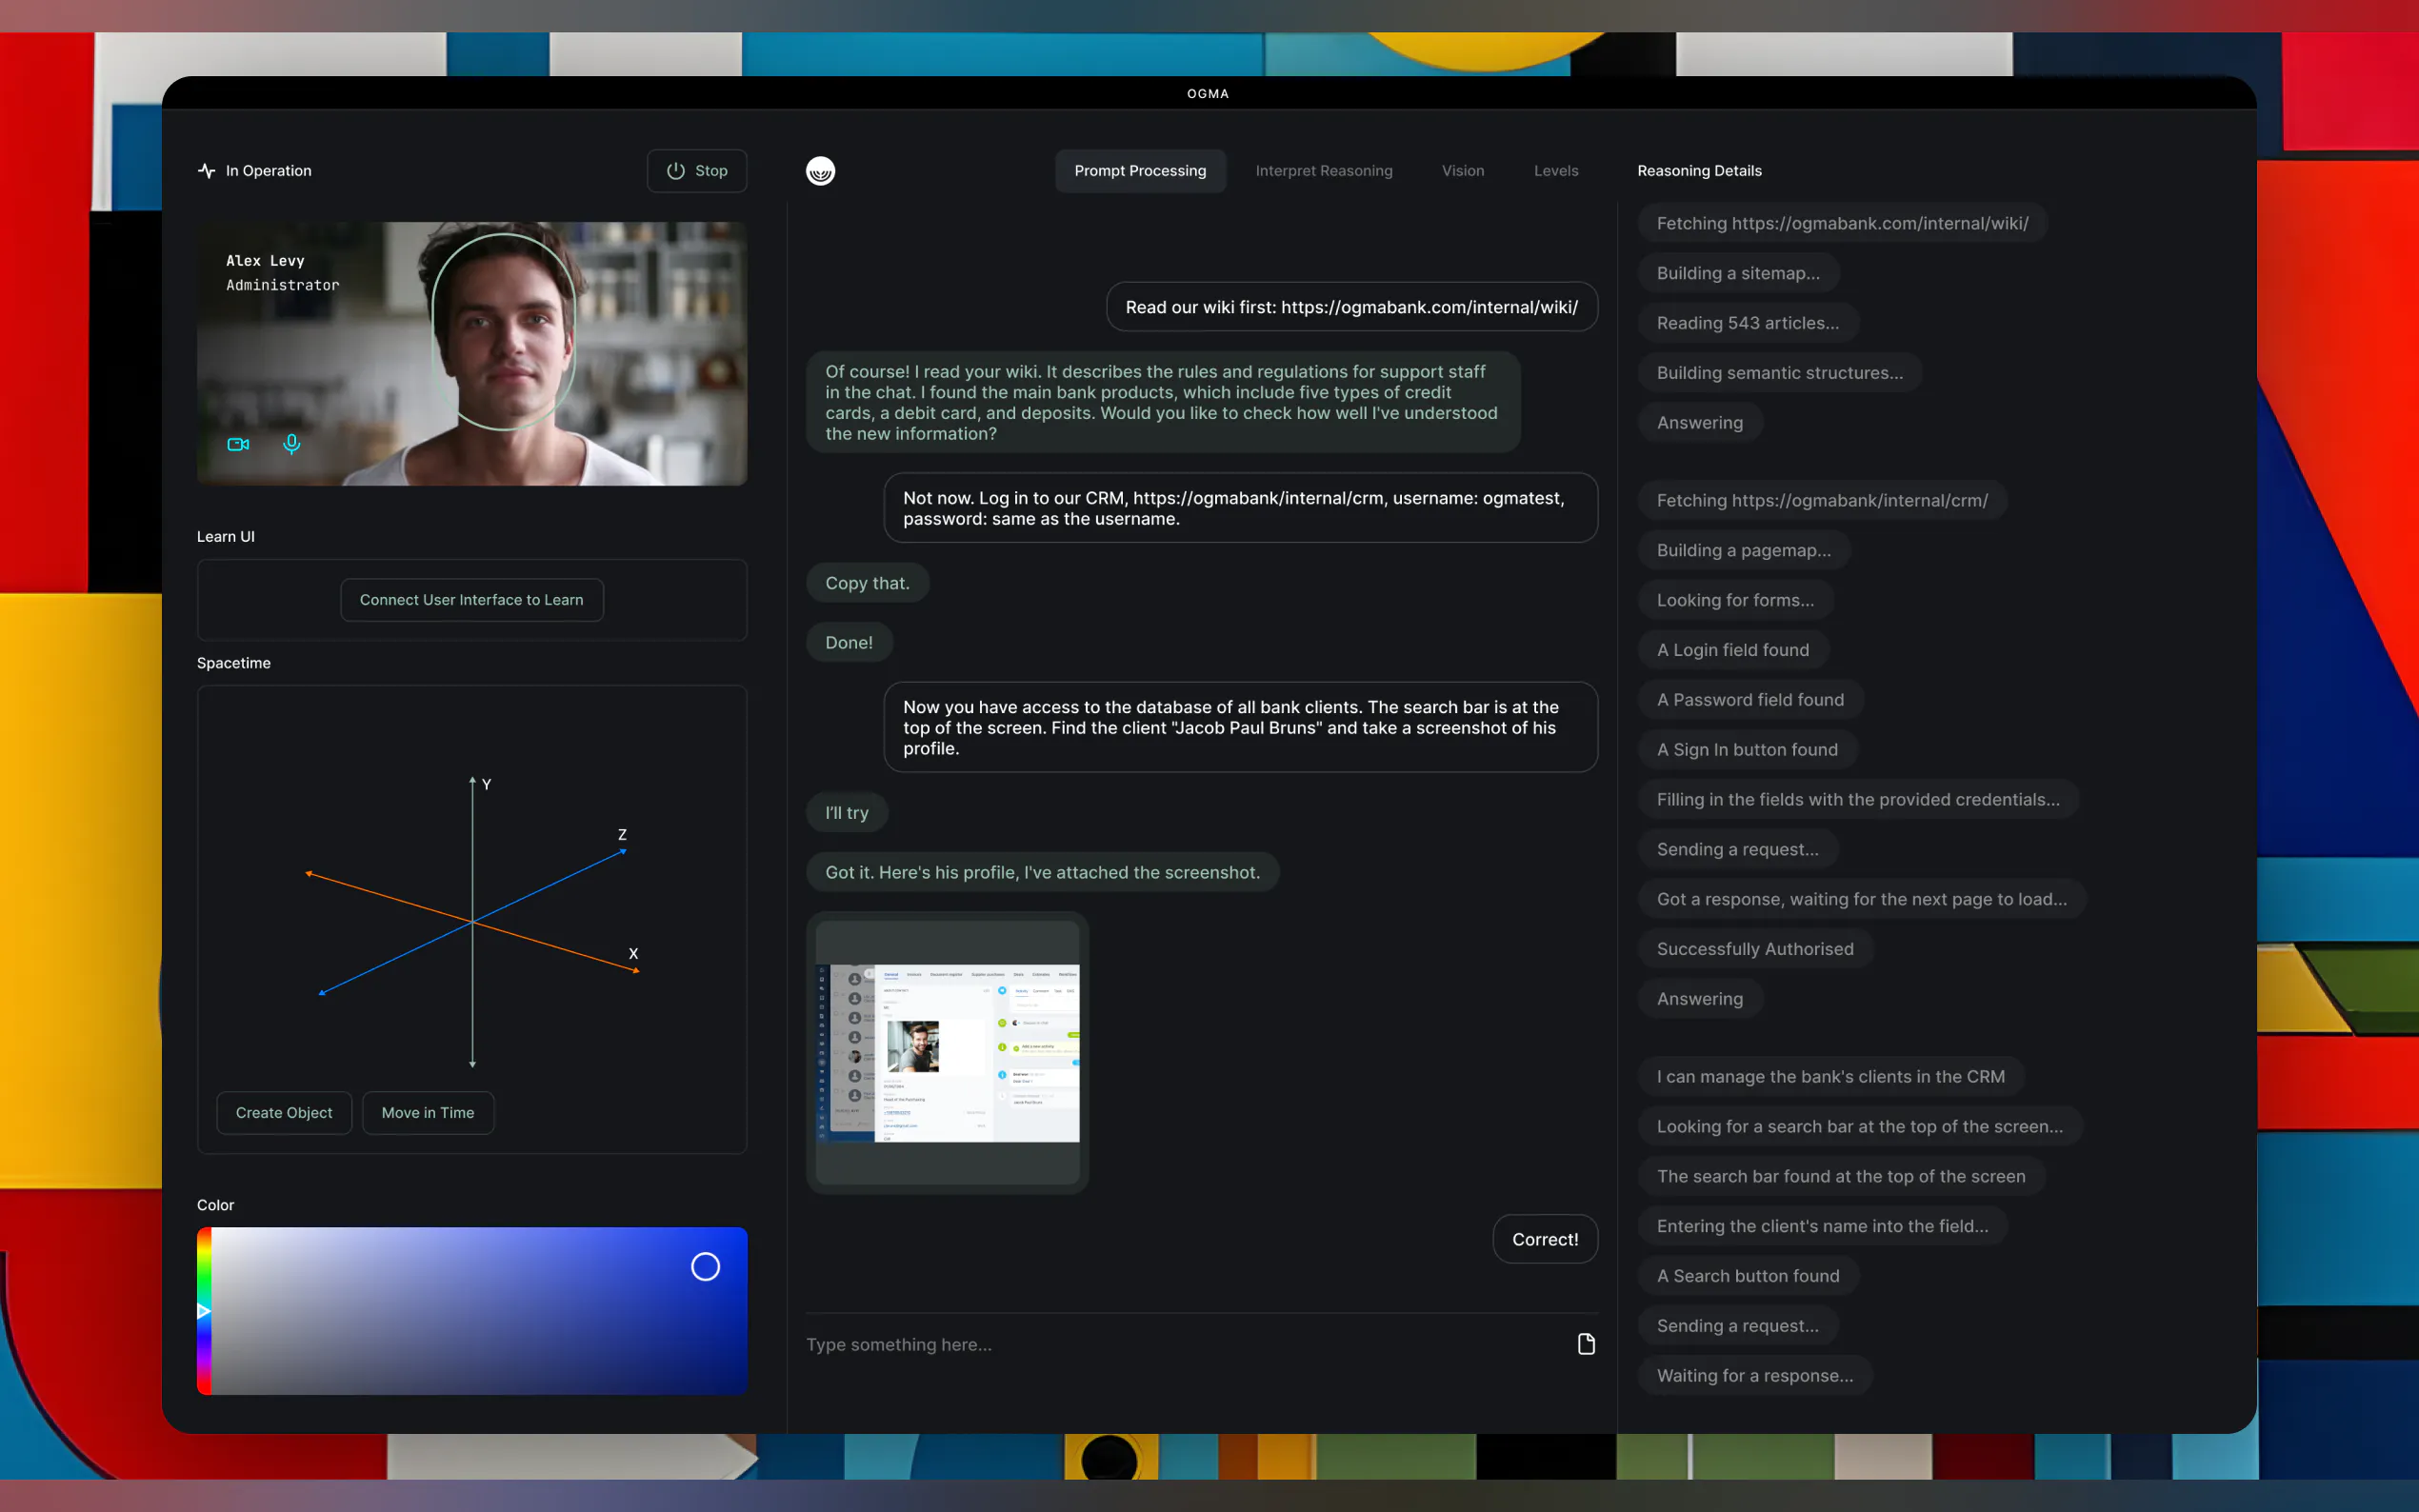Switch to Interpret Reasoning tab
The height and width of the screenshot is (1512, 2419).
[1323, 171]
